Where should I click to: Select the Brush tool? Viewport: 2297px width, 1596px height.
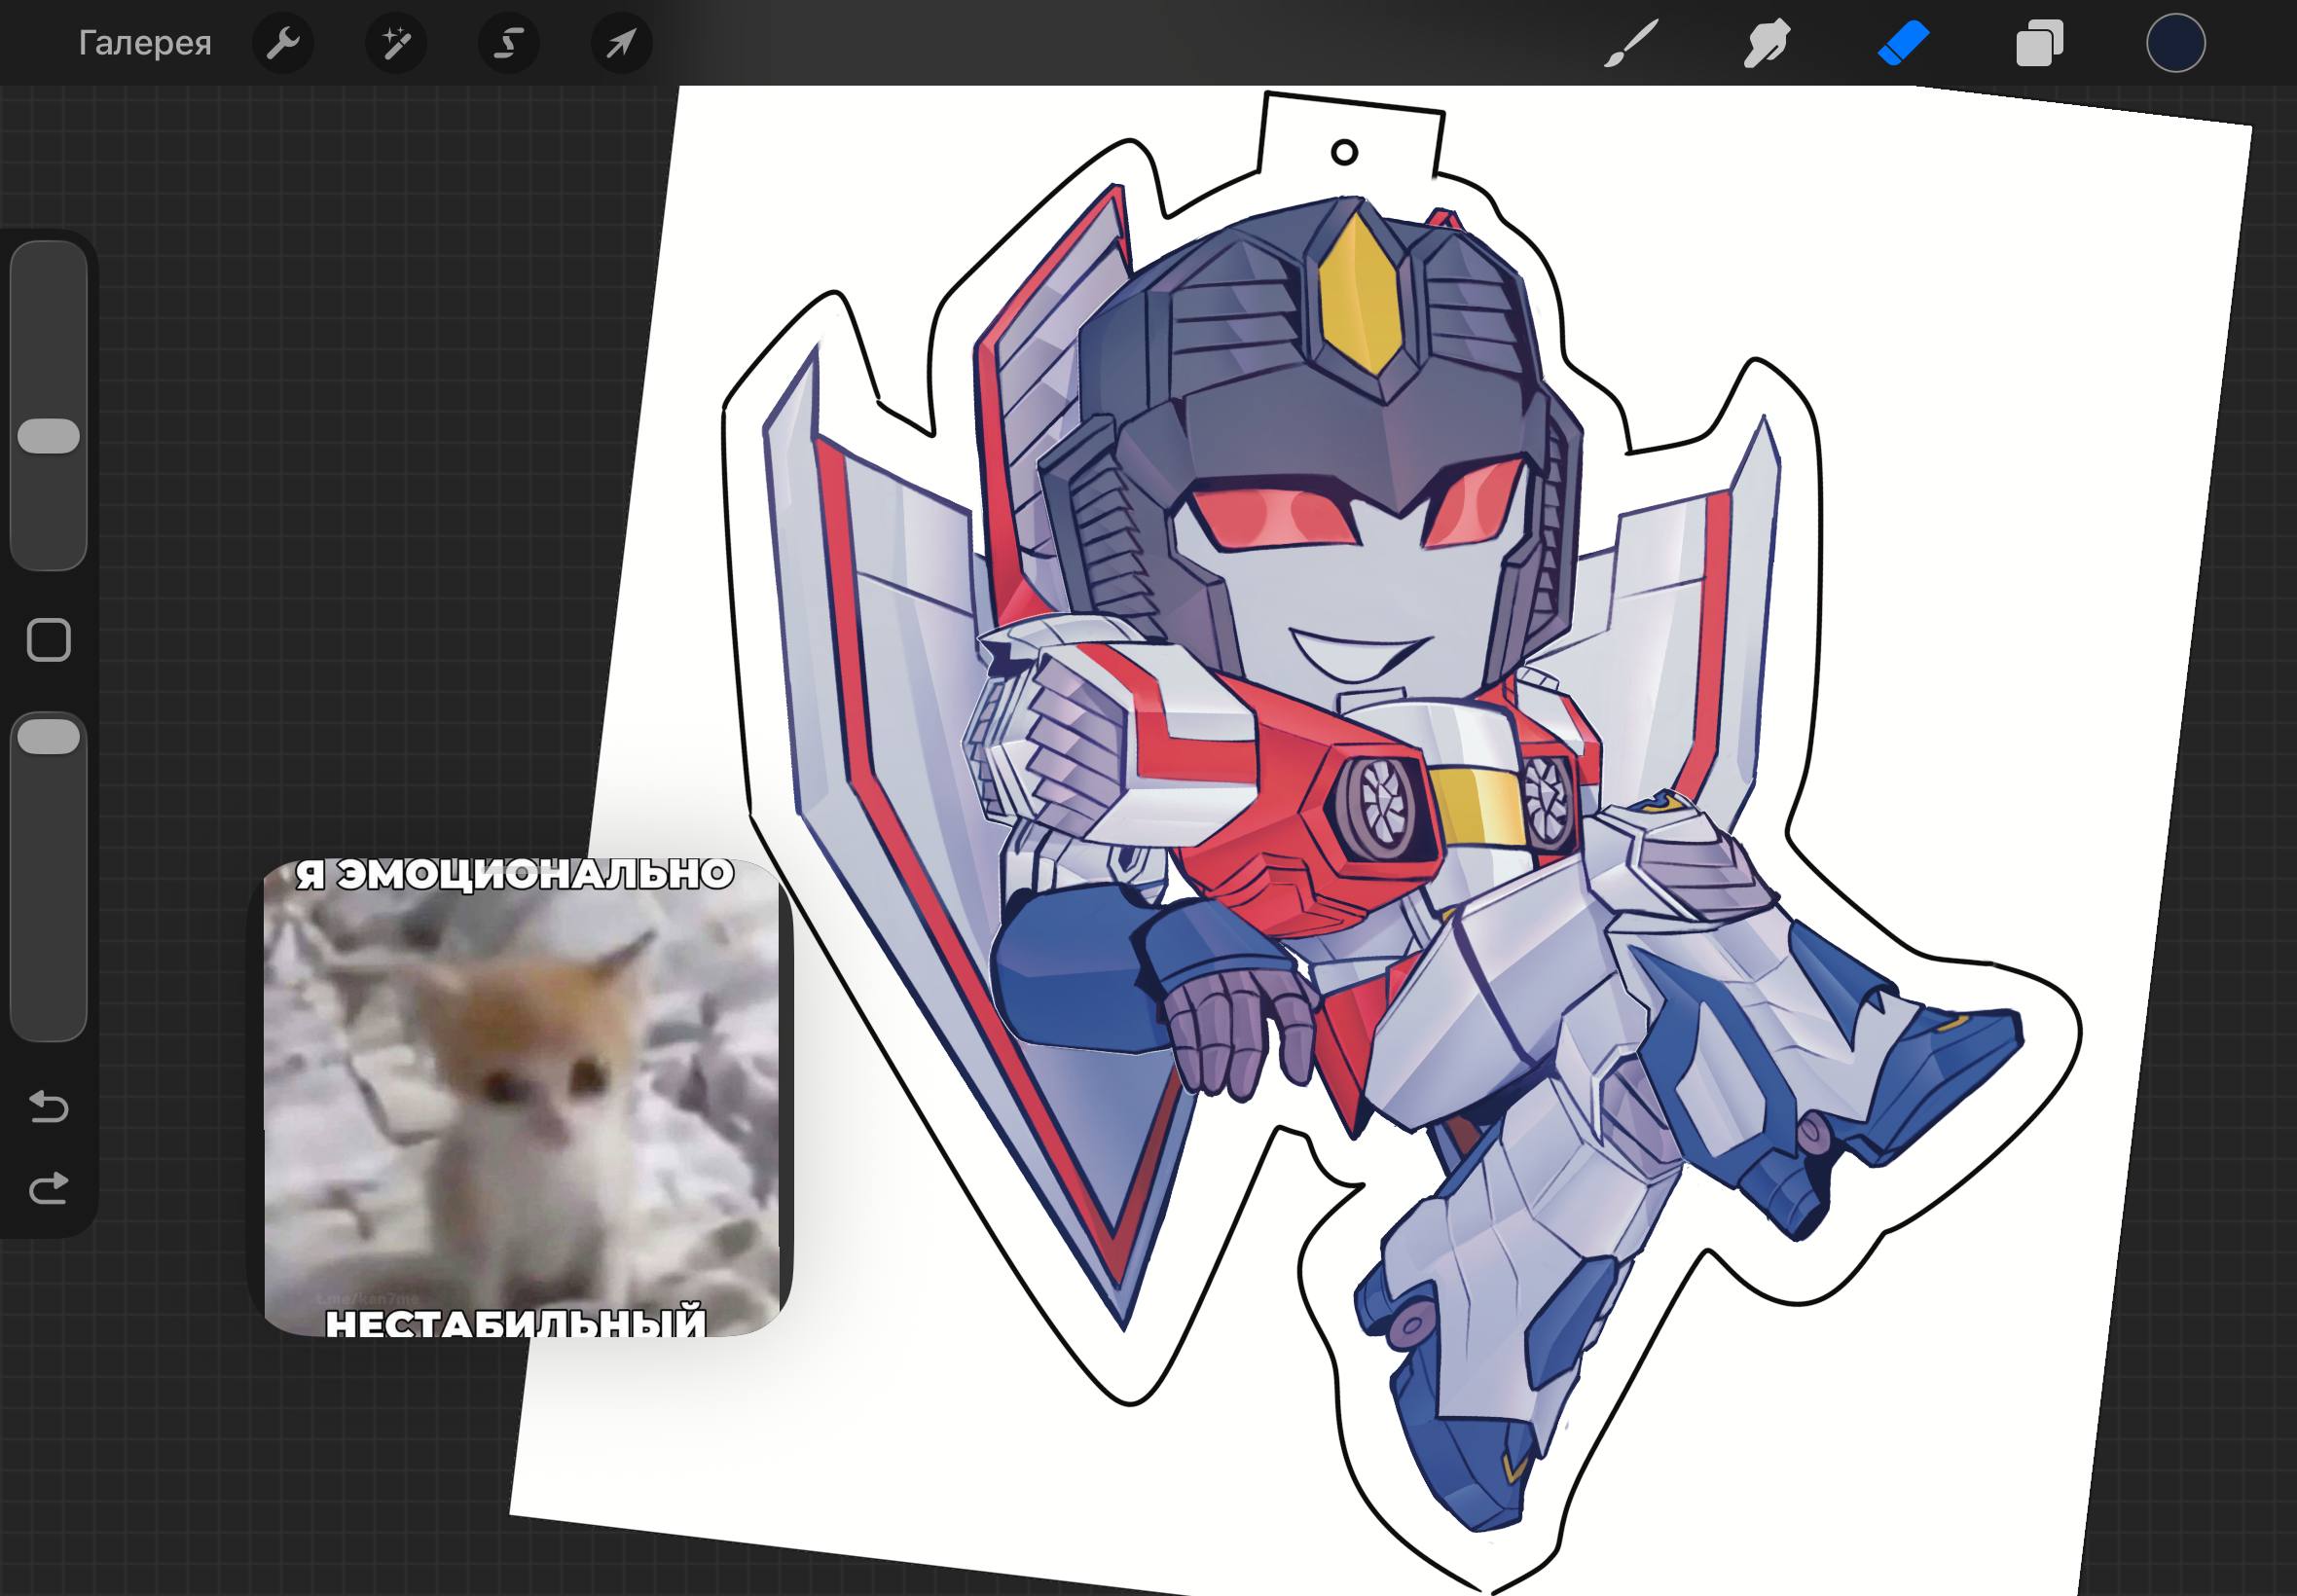(x=1631, y=44)
